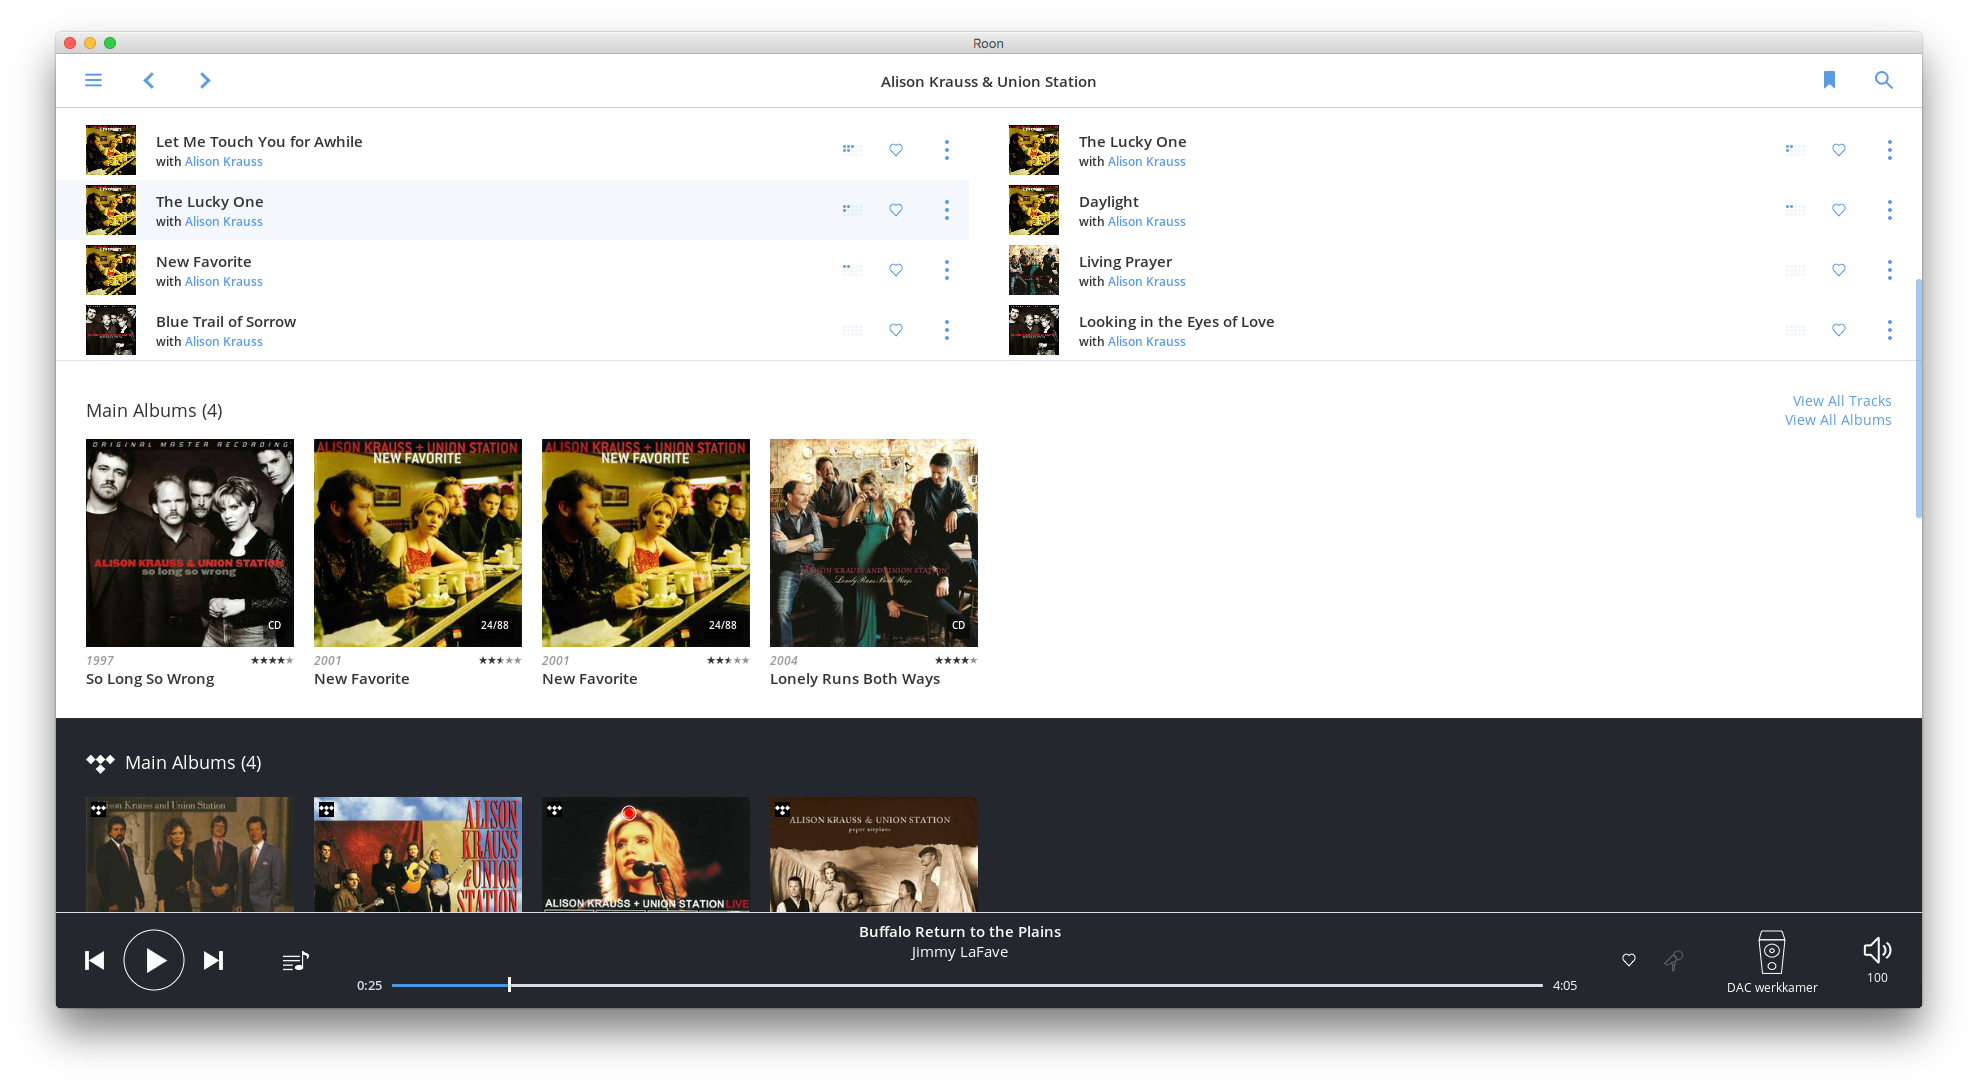Favorite the New Favorite track
Image resolution: width=1978 pixels, height=1088 pixels.
pos(896,270)
